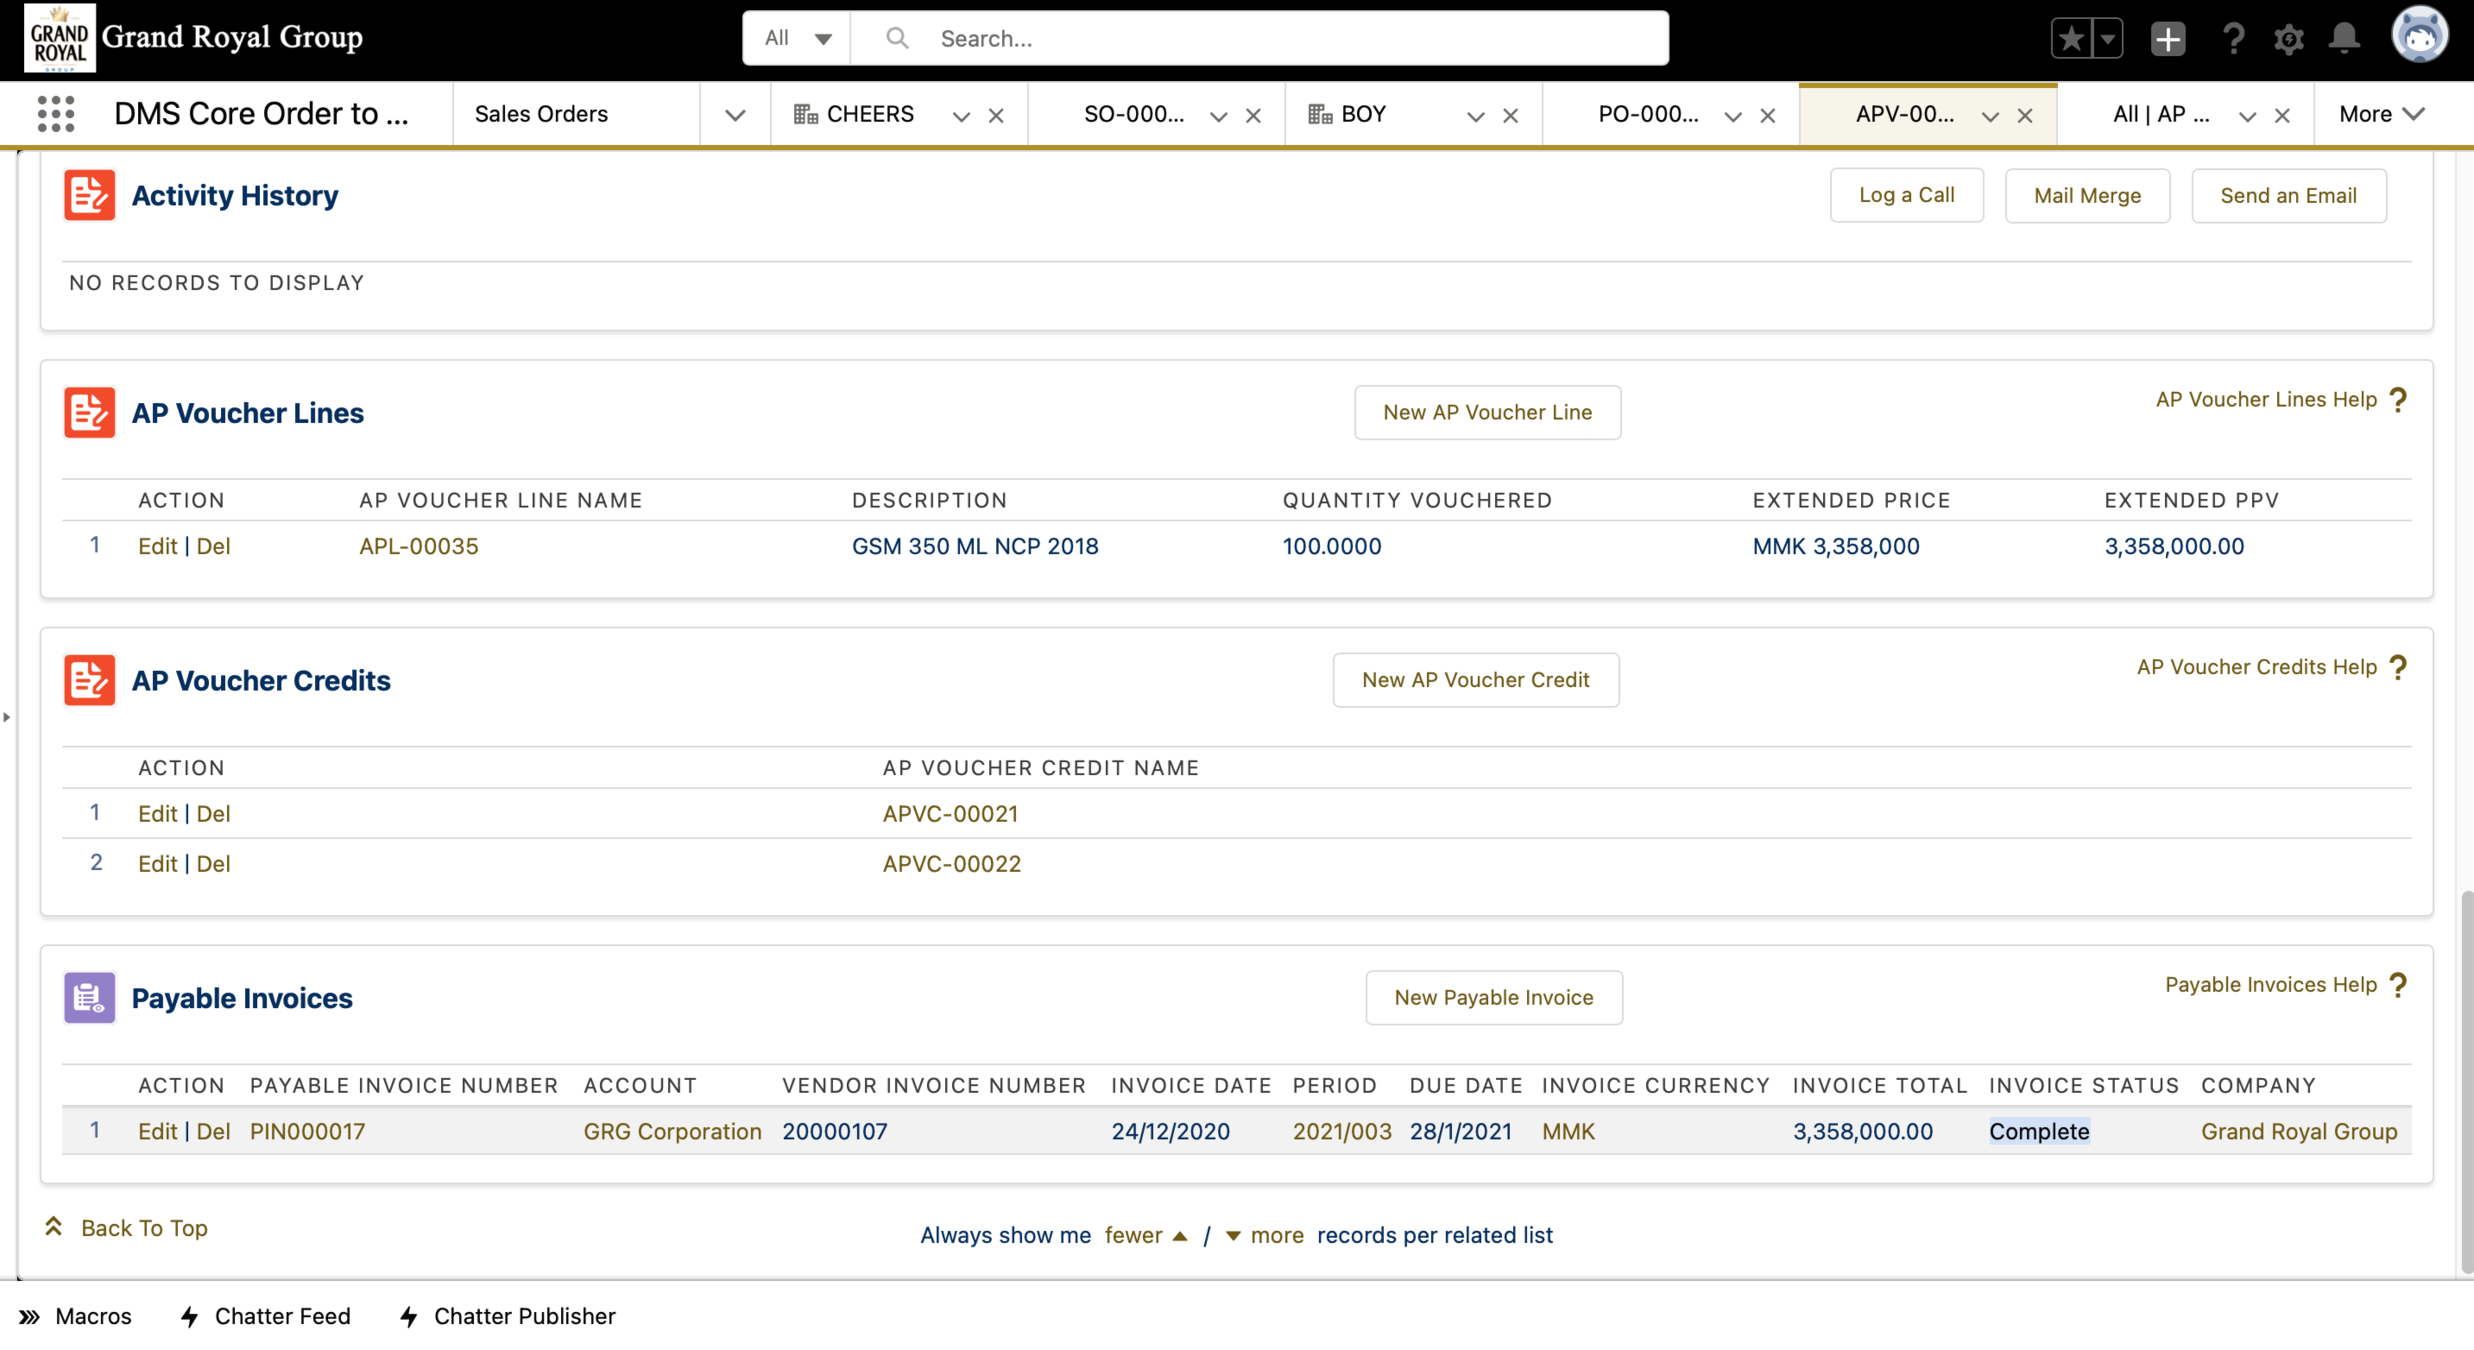The image size is (2474, 1350).
Task: Open the APVC-00022 credit link
Action: (951, 863)
